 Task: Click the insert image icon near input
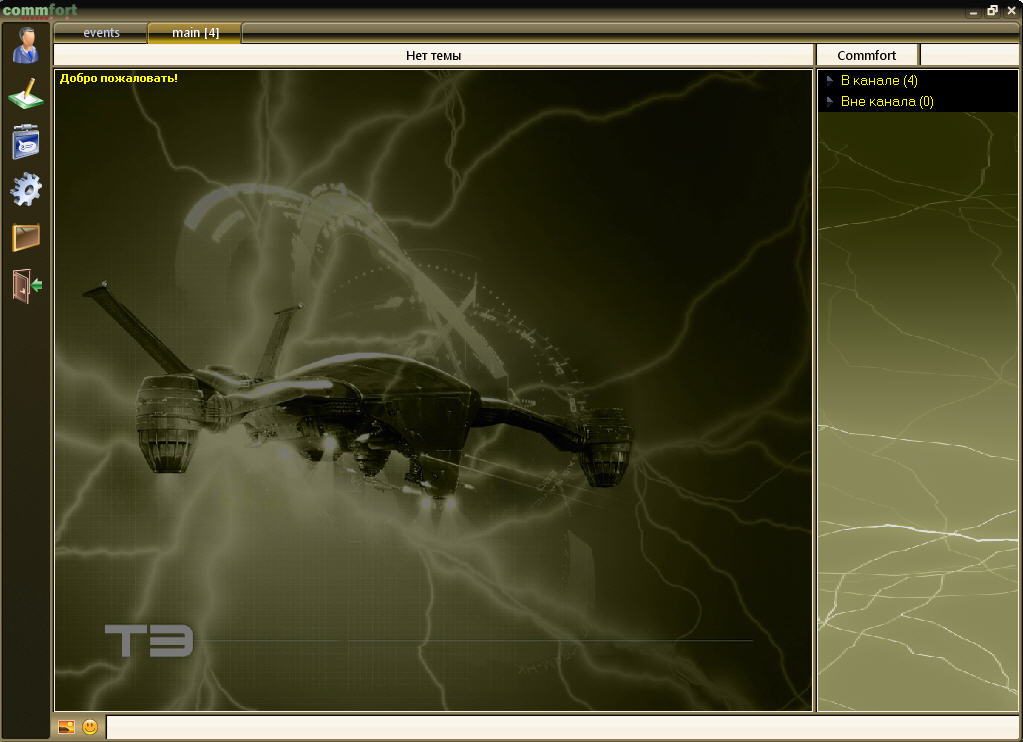[x=66, y=726]
